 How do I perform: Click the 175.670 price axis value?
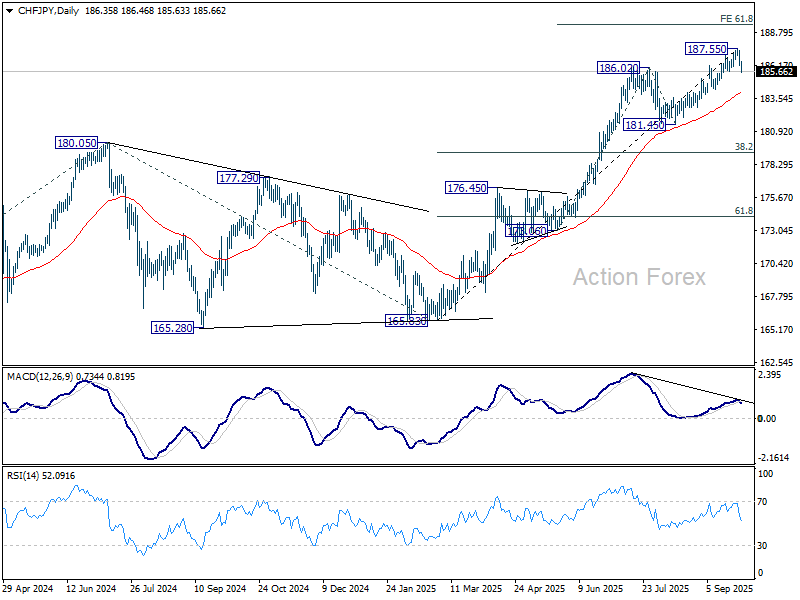[x=777, y=198]
